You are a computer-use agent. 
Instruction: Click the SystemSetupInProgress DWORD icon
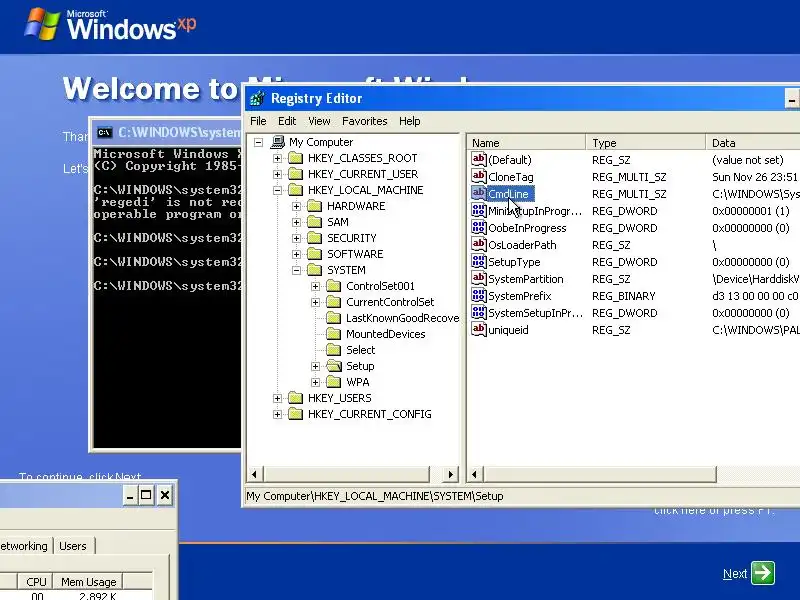click(479, 312)
